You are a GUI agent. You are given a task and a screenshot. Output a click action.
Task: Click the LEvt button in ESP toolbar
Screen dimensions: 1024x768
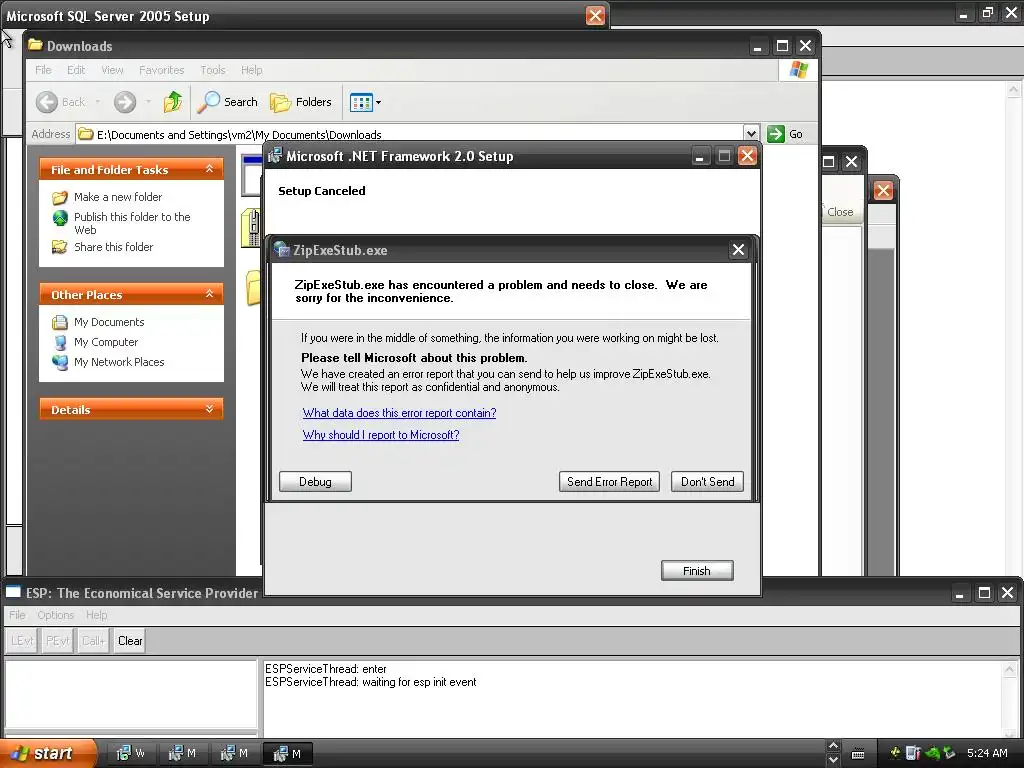coord(22,641)
